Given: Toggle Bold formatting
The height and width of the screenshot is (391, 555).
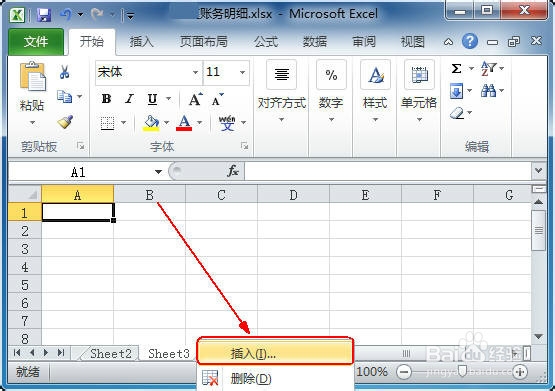Looking at the screenshot, I should coord(106,99).
